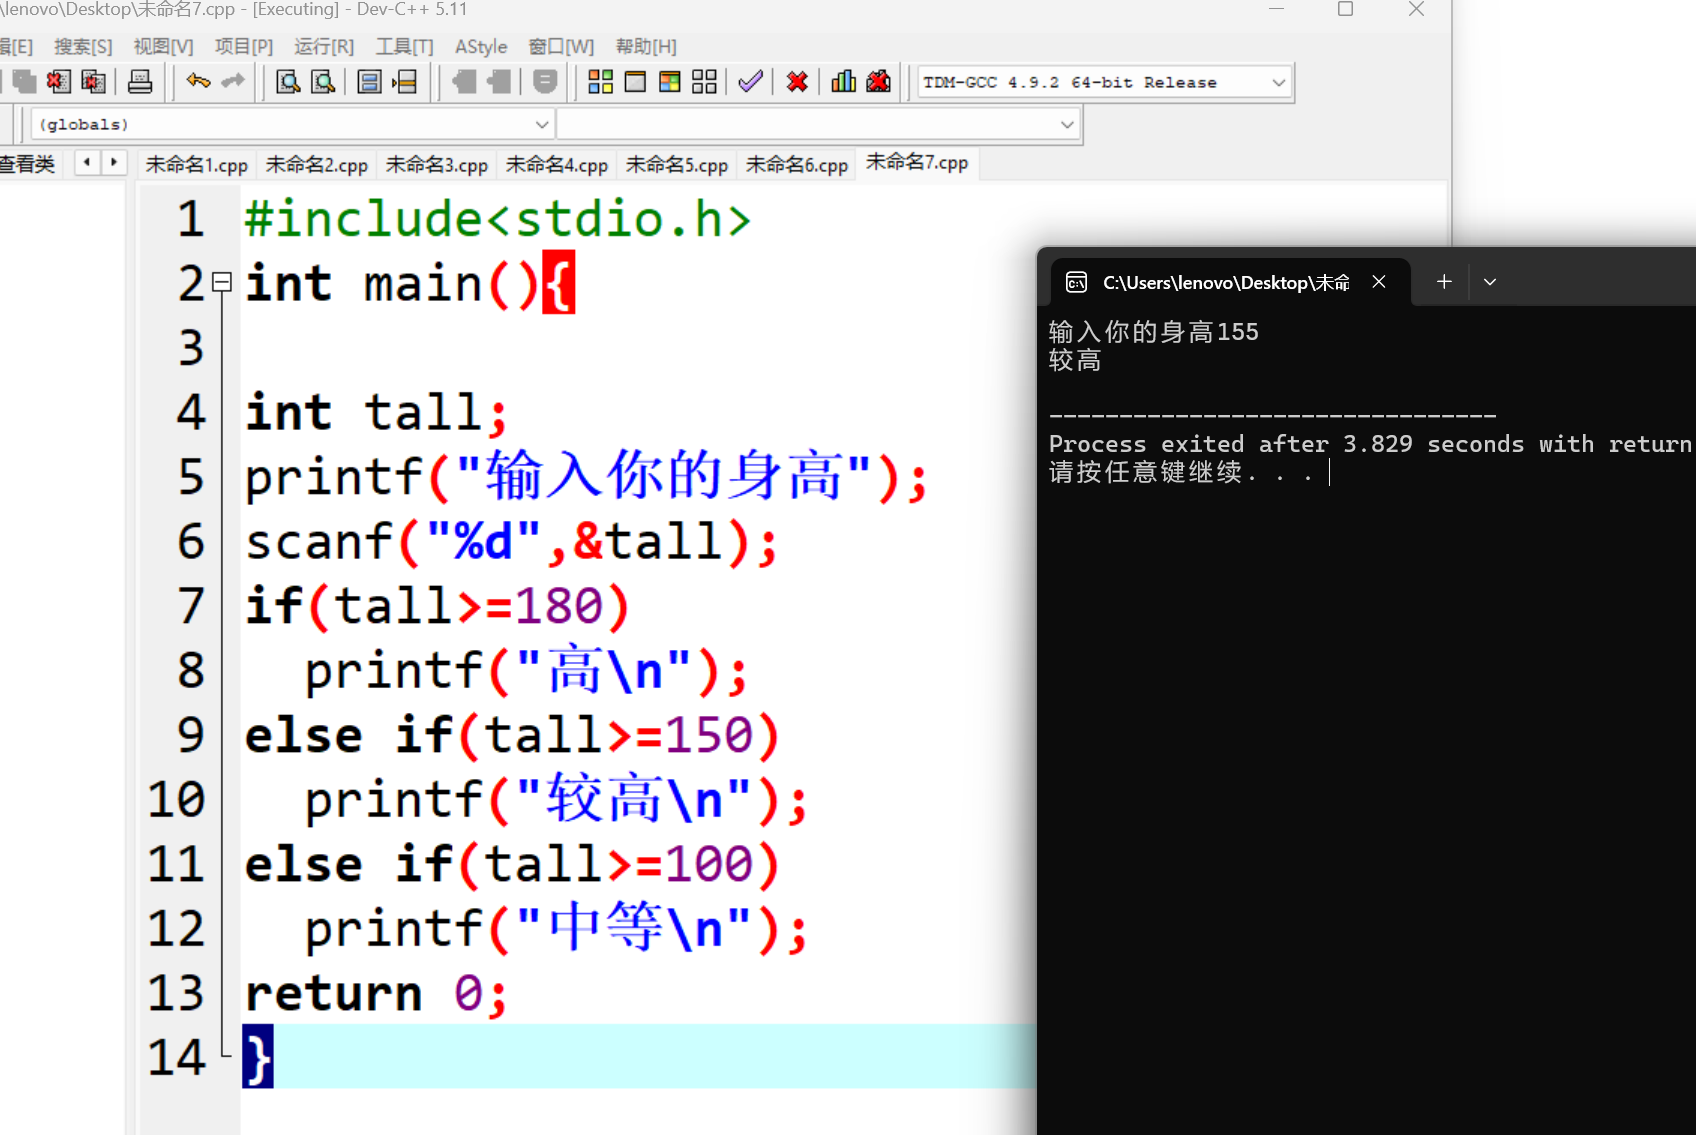Screen dimensions: 1696x1135
Task: Click the red X Stop Execution icon
Action: (797, 82)
